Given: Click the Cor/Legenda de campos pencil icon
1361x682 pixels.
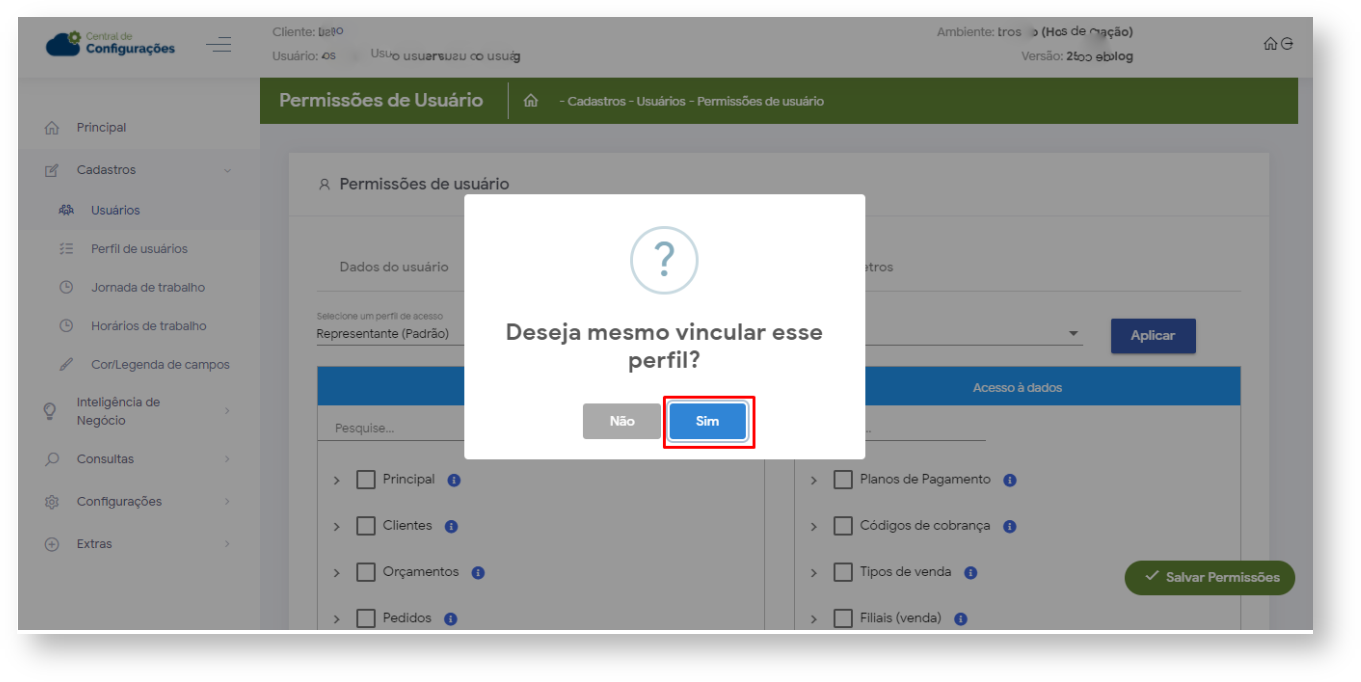Looking at the screenshot, I should pyautogui.click(x=67, y=365).
